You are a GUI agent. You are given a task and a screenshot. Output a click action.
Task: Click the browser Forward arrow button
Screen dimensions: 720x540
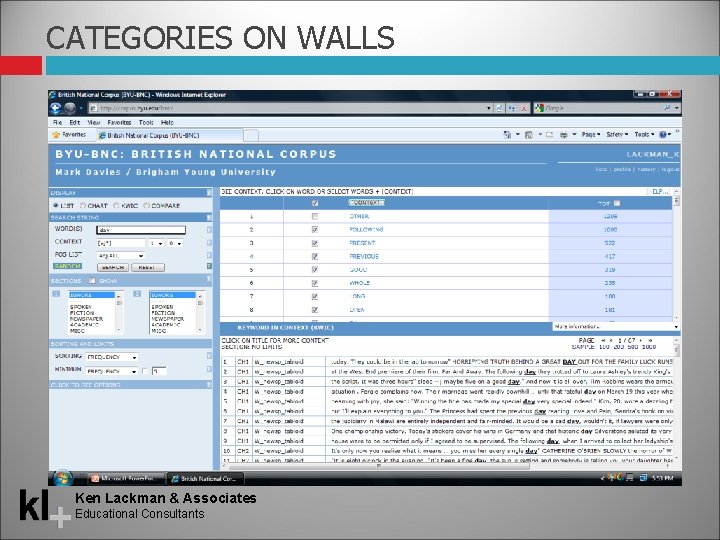(x=70, y=108)
